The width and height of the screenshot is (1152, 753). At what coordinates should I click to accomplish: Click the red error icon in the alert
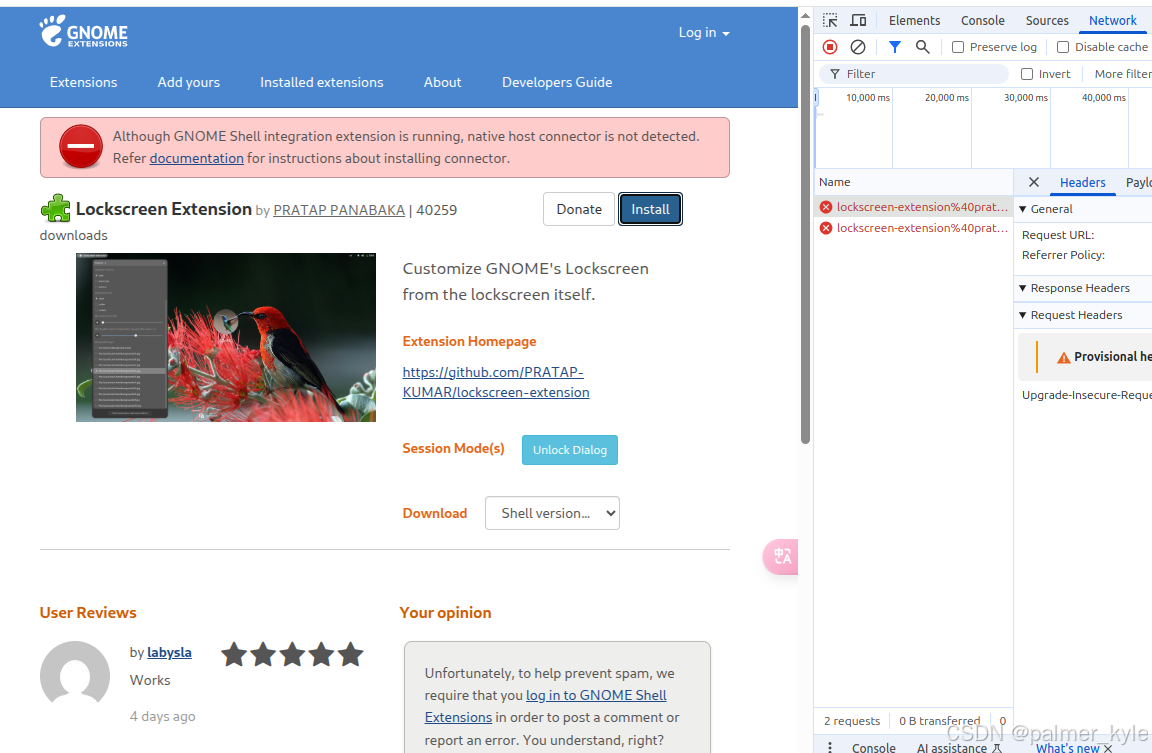pos(81,146)
